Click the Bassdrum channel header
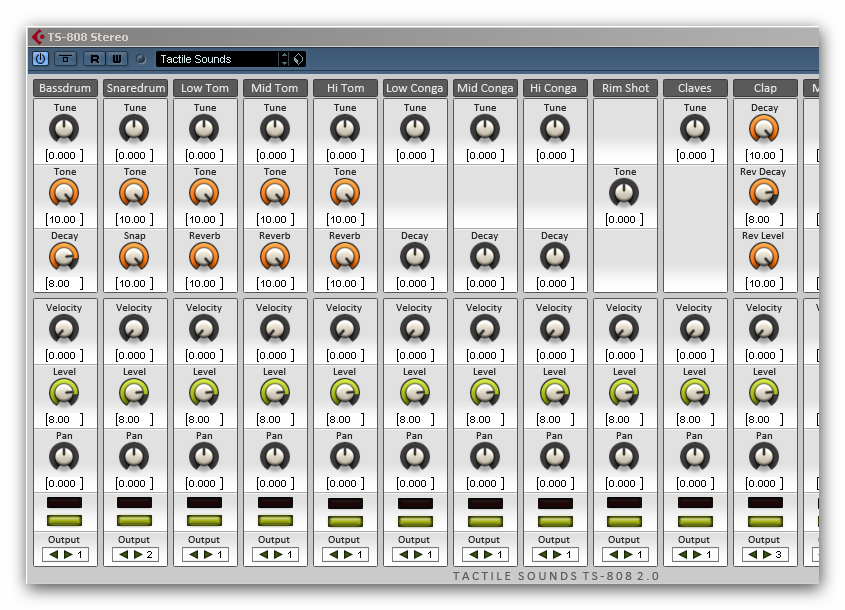 click(65, 88)
